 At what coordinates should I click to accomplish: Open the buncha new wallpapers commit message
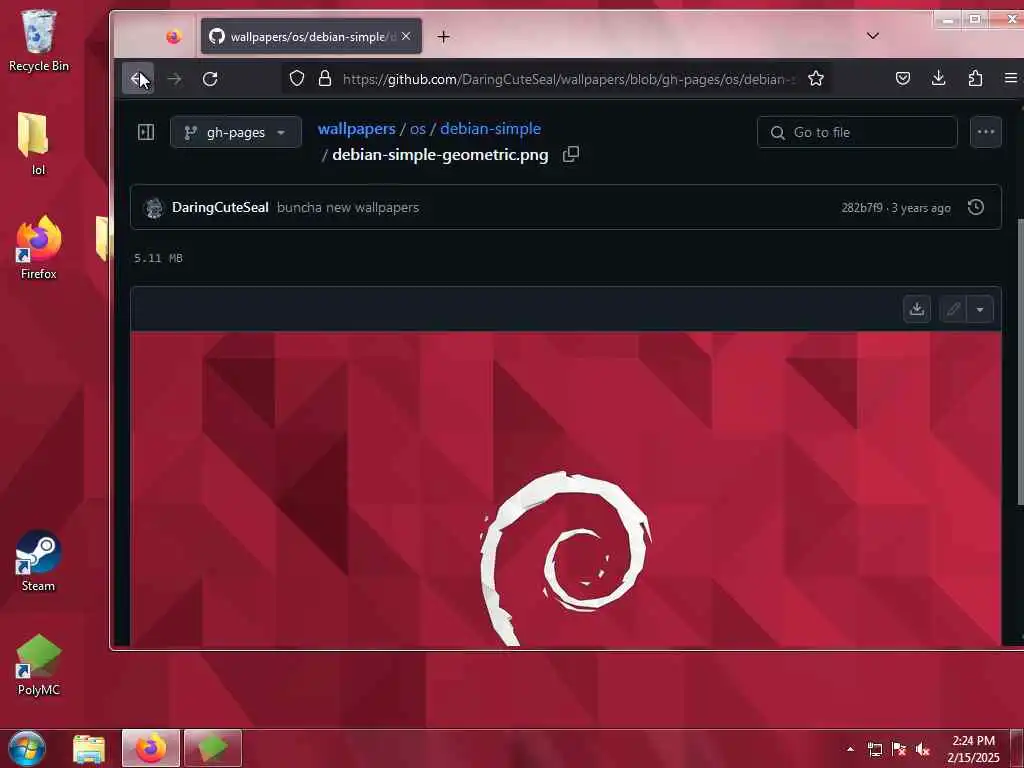[x=348, y=207]
